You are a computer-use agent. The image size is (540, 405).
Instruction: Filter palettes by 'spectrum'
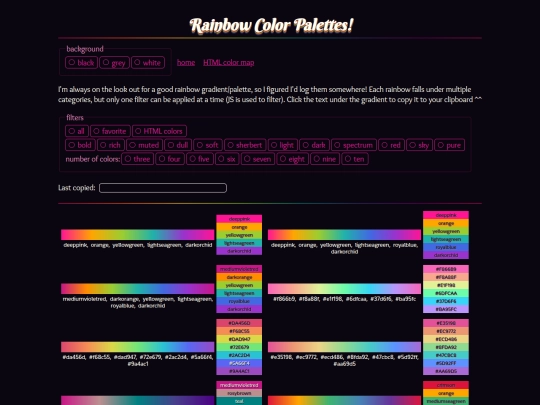tap(354, 145)
